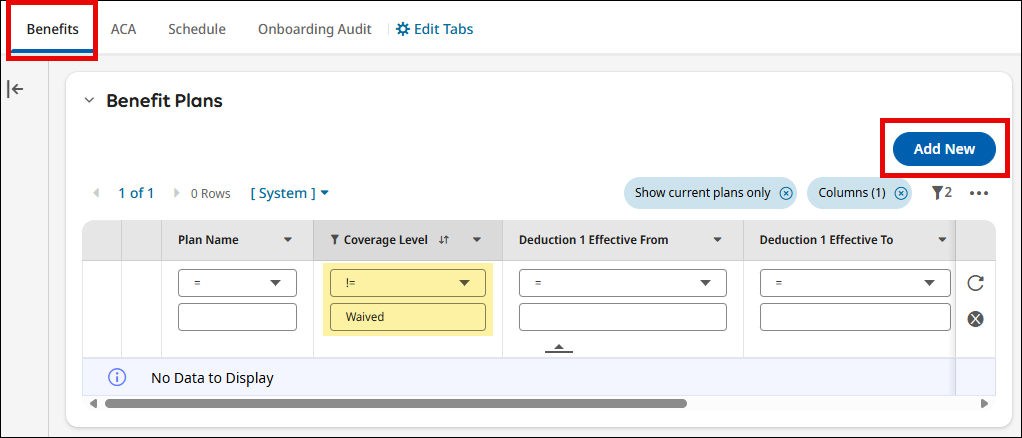Click the refresh filter row icon
Image resolution: width=1022 pixels, height=438 pixels.
pyautogui.click(x=975, y=283)
